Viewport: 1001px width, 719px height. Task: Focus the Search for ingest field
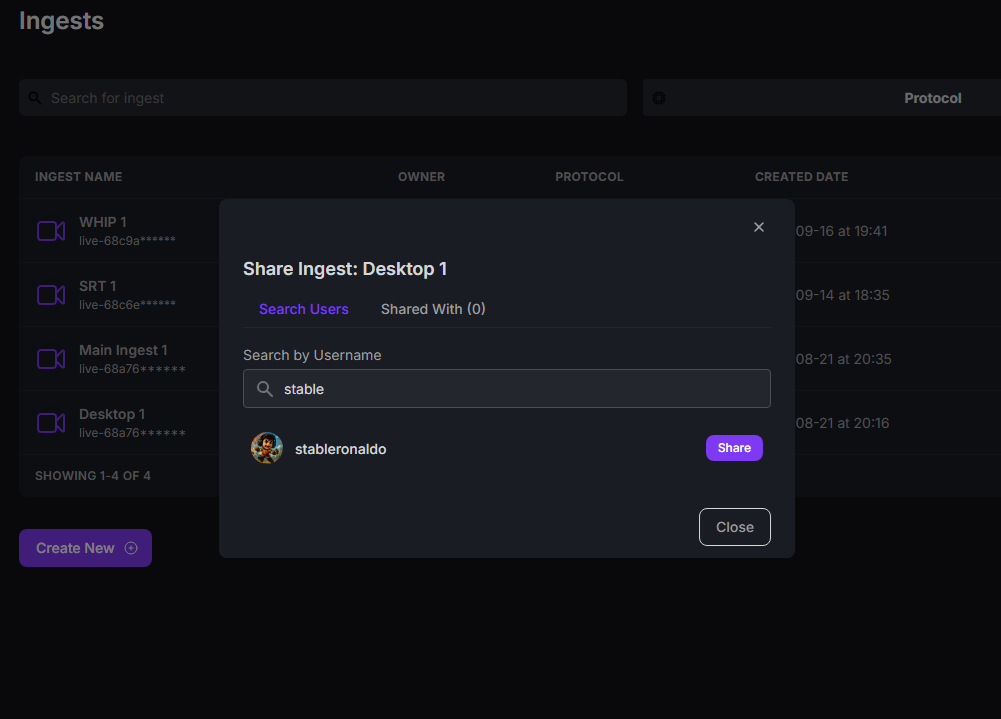point(330,98)
